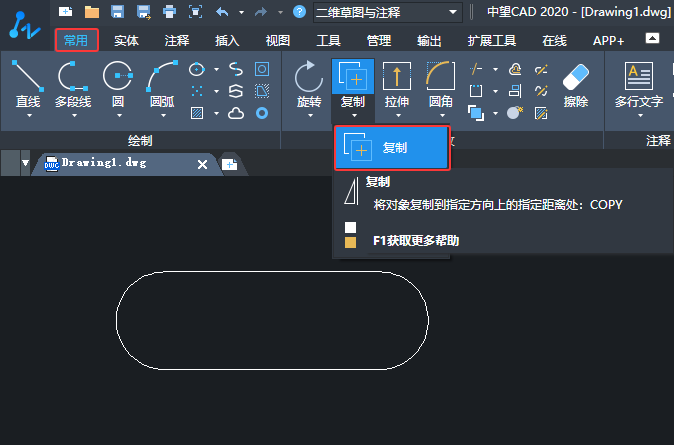This screenshot has width=674, height=445.
Task: Select 复制 in the dropdown menu
Action: tap(392, 148)
